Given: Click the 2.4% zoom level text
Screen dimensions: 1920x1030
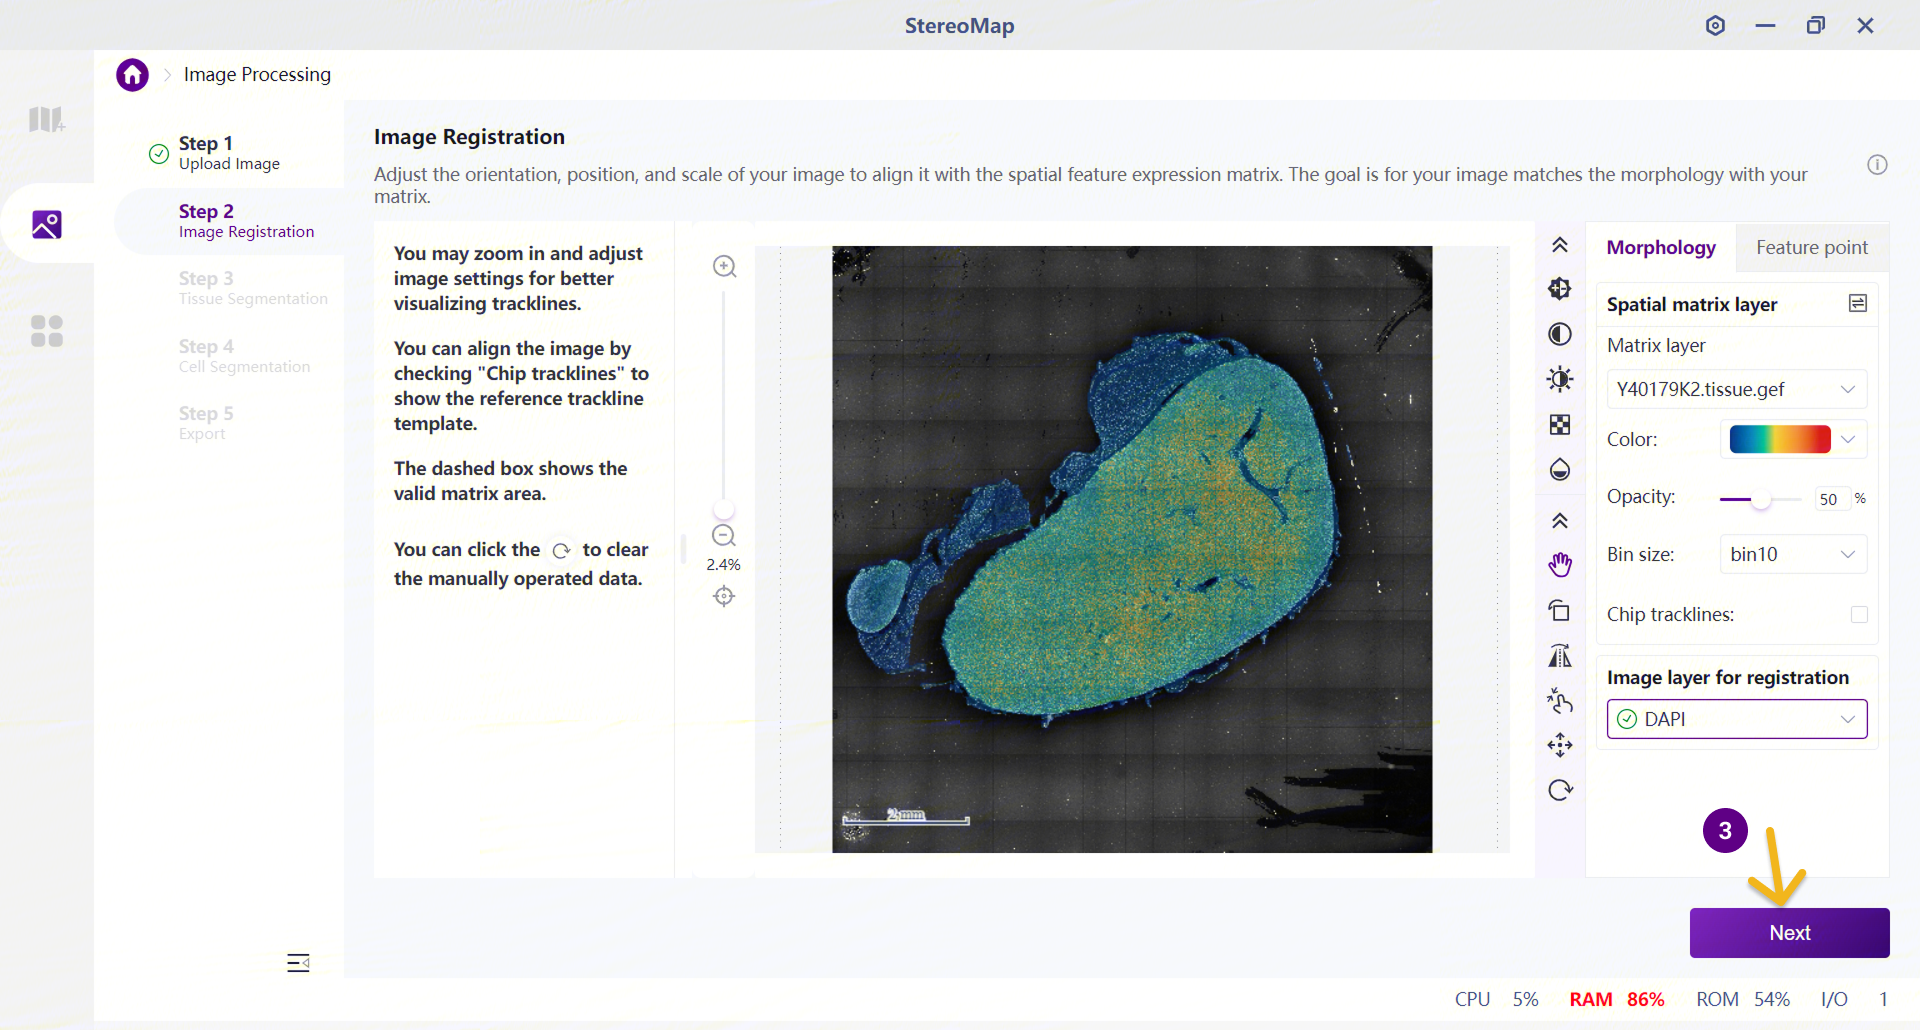Looking at the screenshot, I should click(724, 565).
